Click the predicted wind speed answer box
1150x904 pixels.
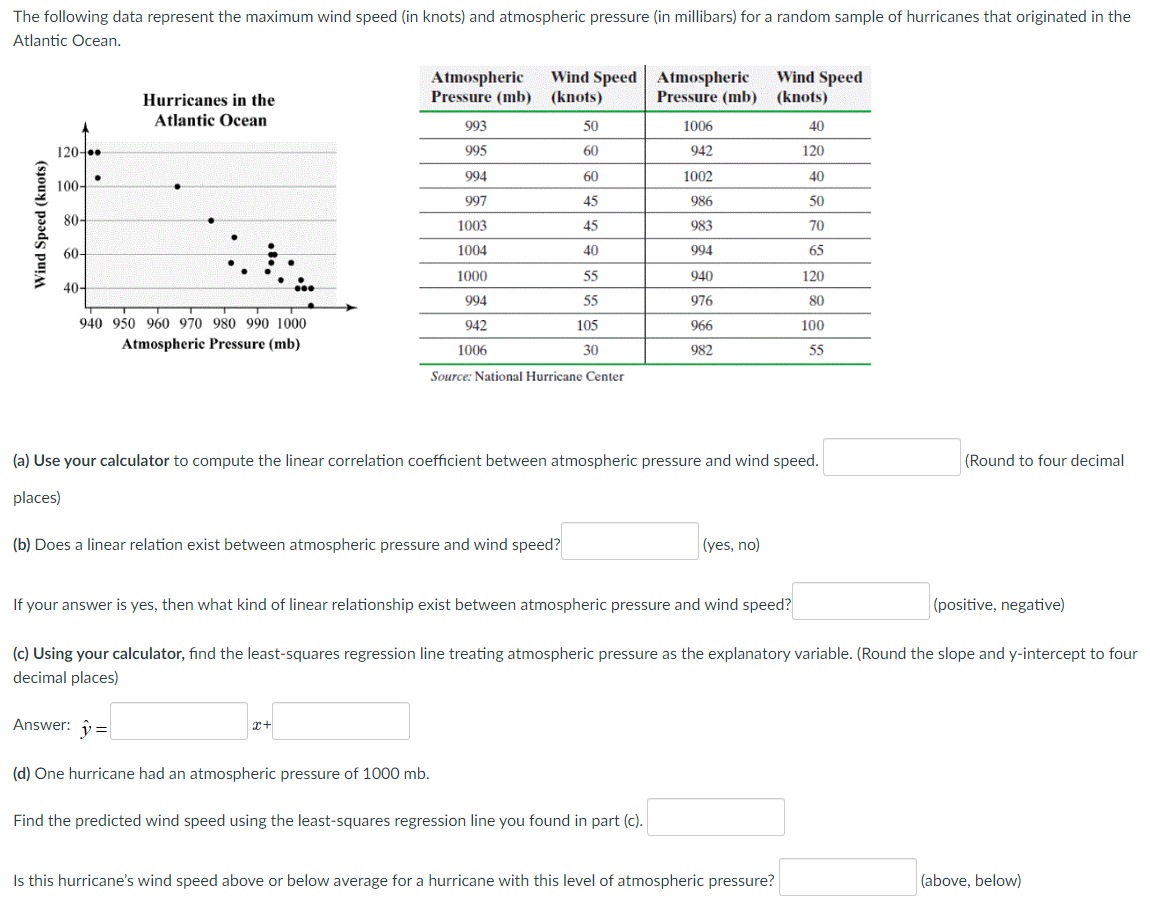coord(715,817)
